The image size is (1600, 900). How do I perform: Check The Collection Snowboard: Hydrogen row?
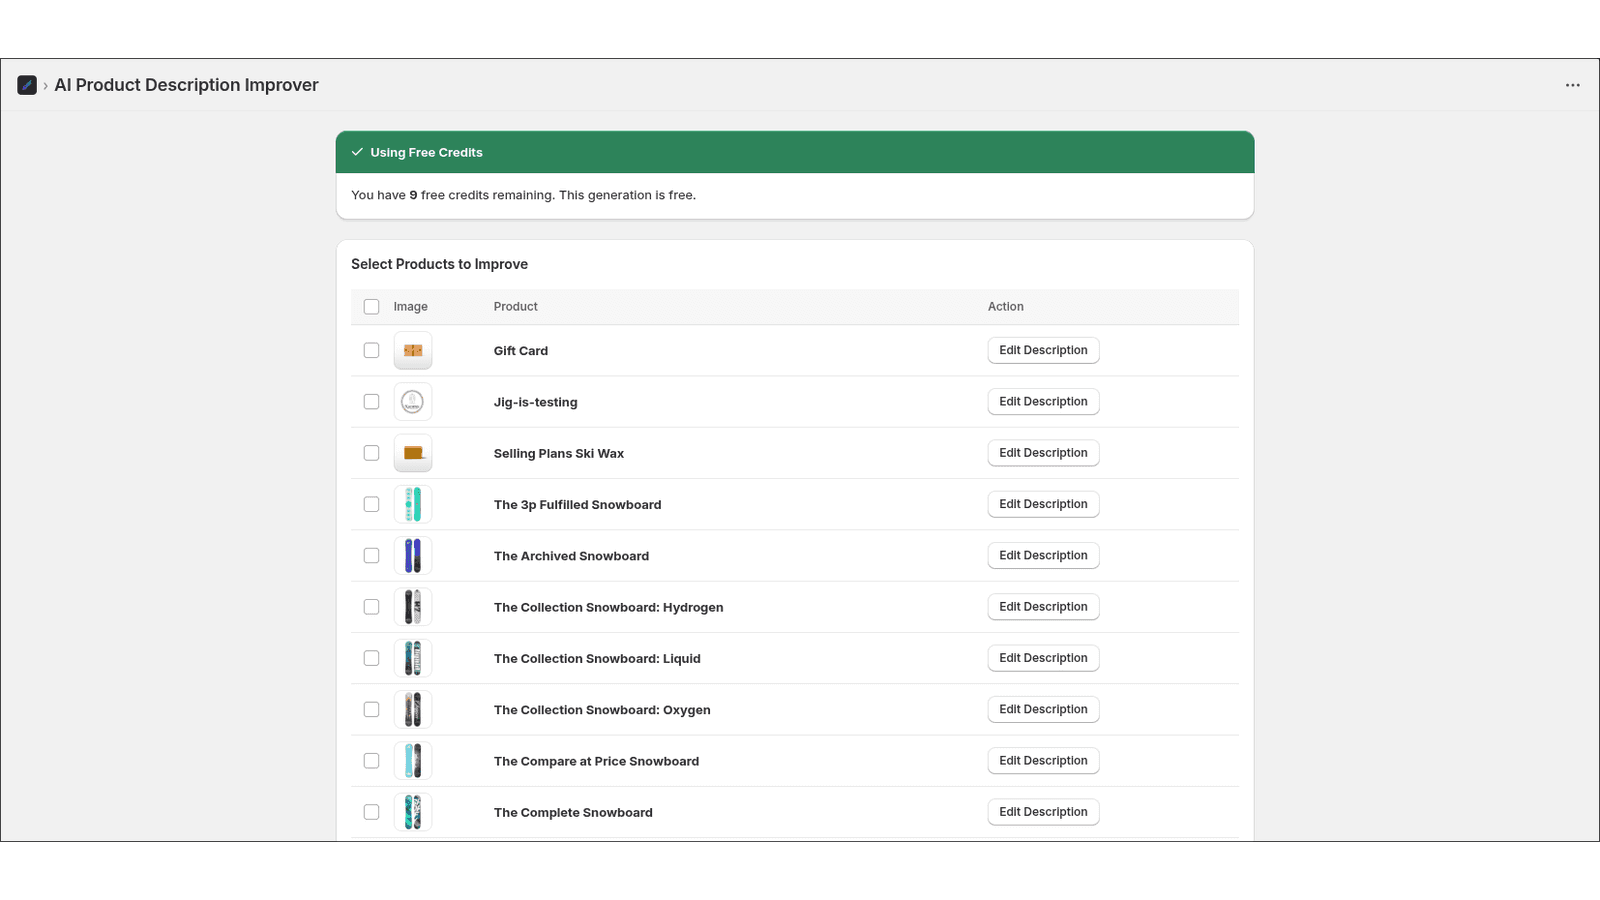pyautogui.click(x=371, y=606)
